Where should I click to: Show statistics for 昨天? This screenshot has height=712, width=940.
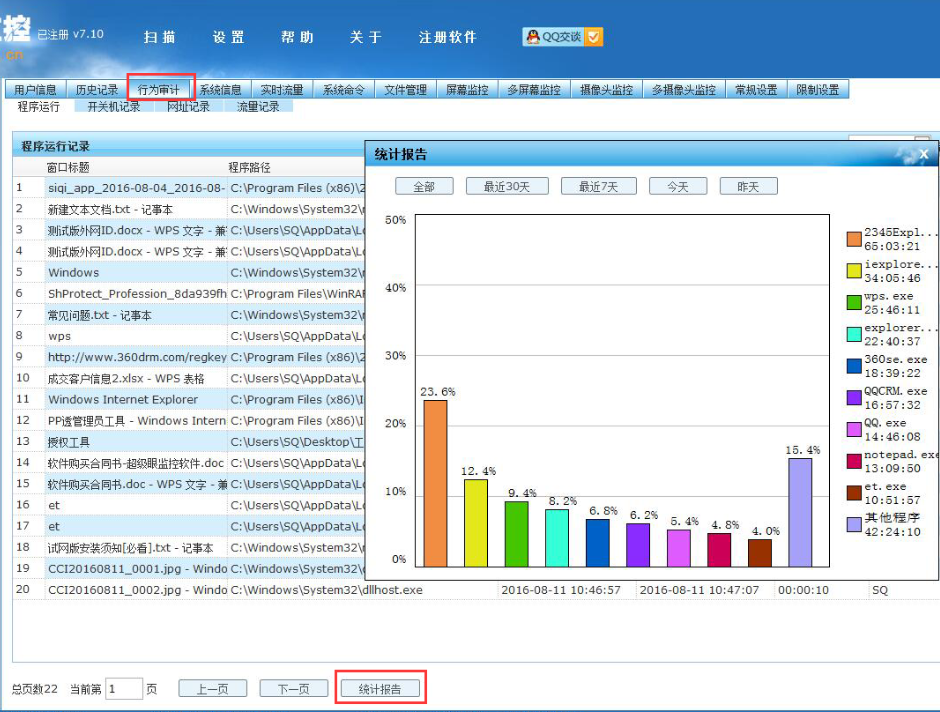point(749,186)
